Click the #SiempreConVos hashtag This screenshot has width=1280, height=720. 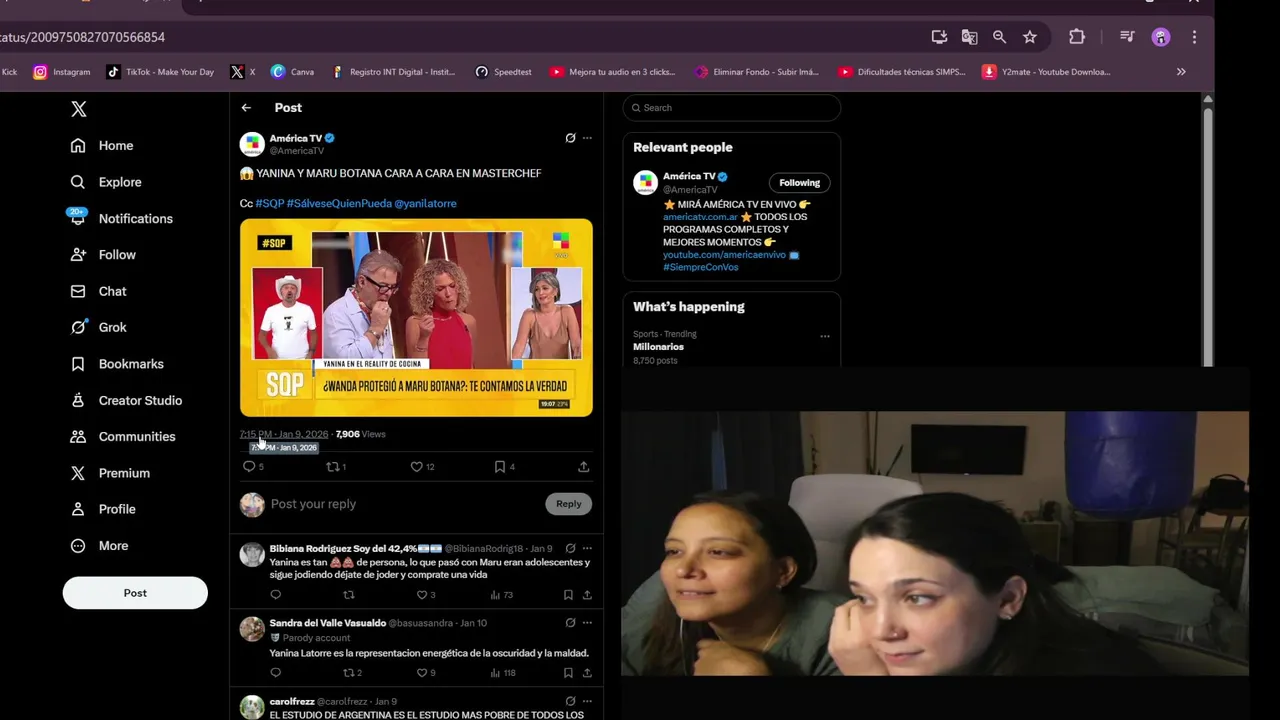pyautogui.click(x=700, y=267)
